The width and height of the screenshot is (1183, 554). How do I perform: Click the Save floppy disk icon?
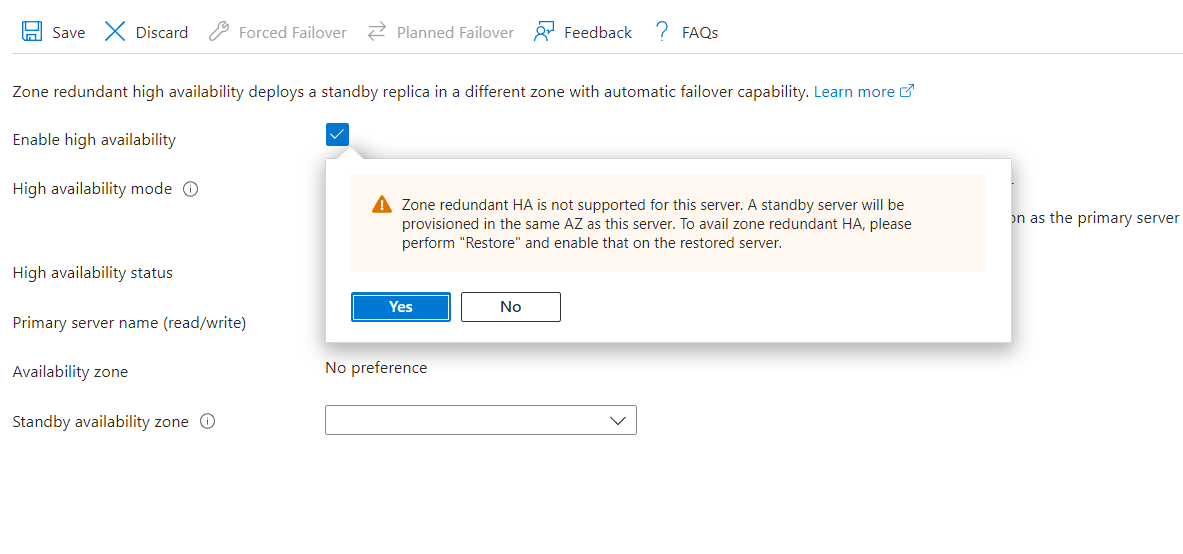click(x=32, y=32)
